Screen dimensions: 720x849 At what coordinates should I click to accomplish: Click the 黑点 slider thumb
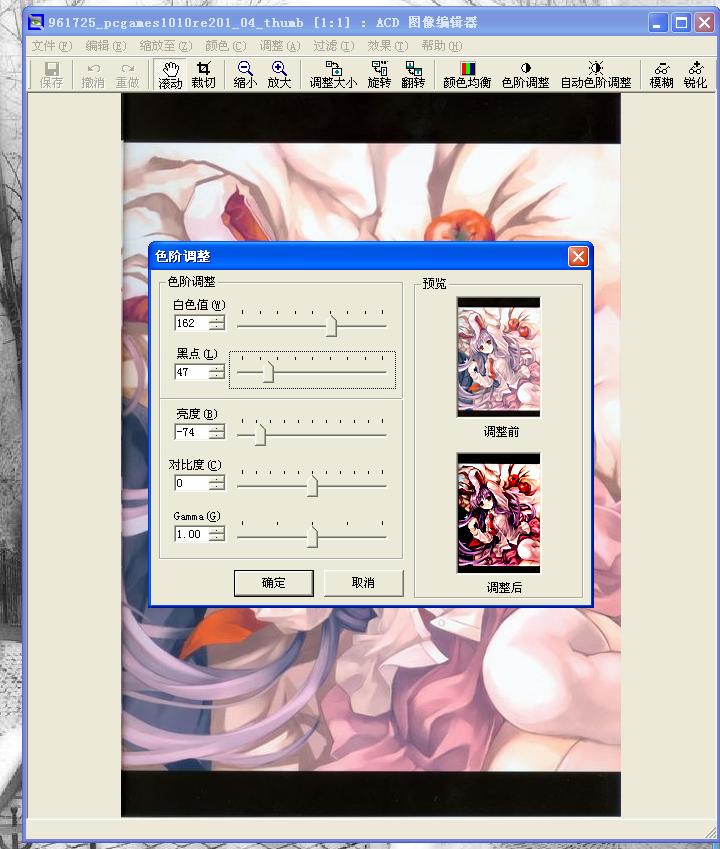point(268,373)
